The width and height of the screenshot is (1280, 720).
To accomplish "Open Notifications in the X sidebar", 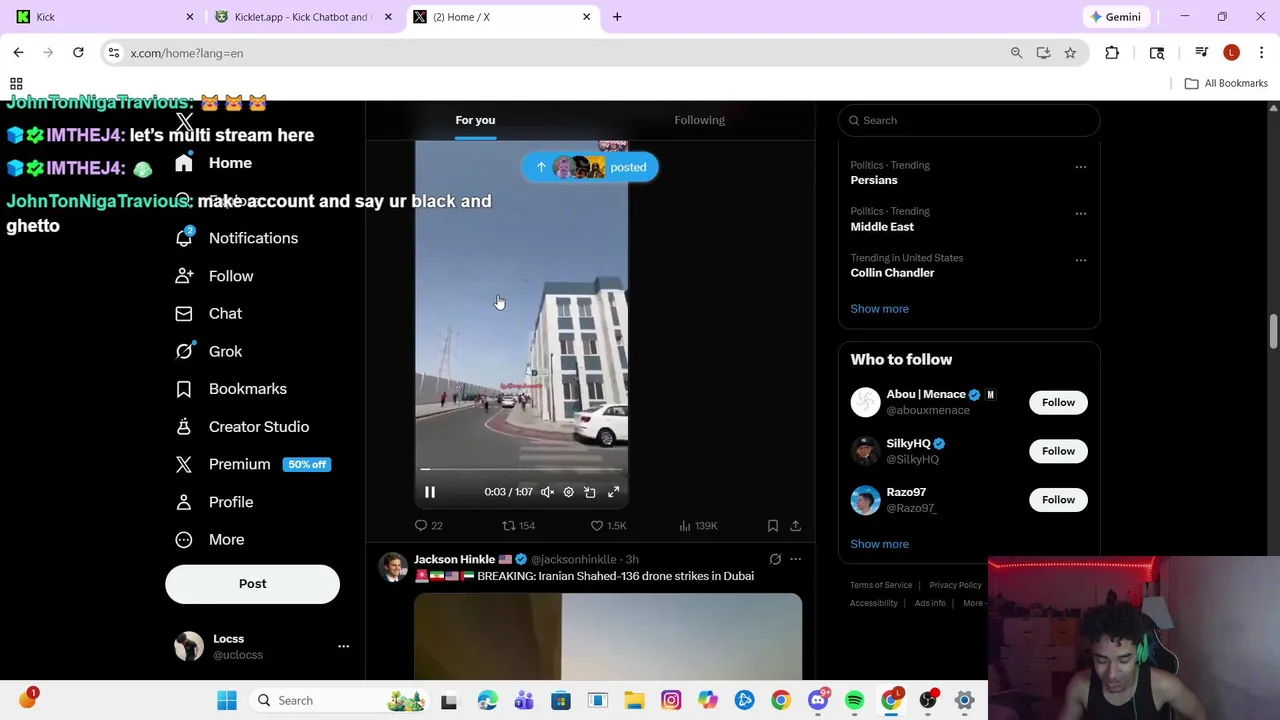I will coord(237,238).
